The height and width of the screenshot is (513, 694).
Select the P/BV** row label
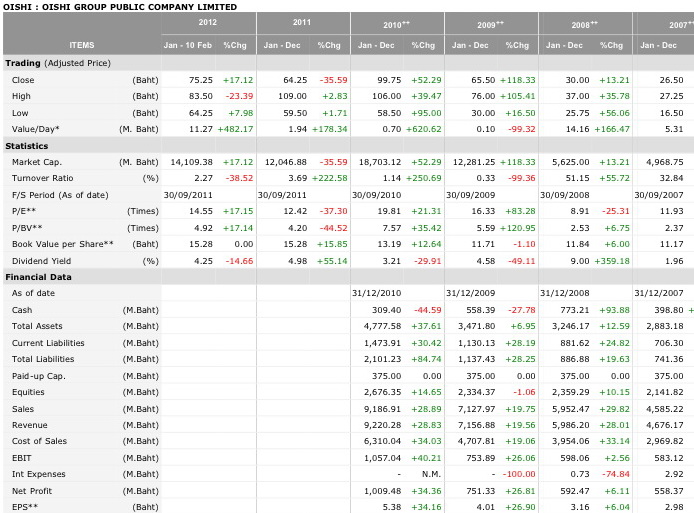point(27,228)
